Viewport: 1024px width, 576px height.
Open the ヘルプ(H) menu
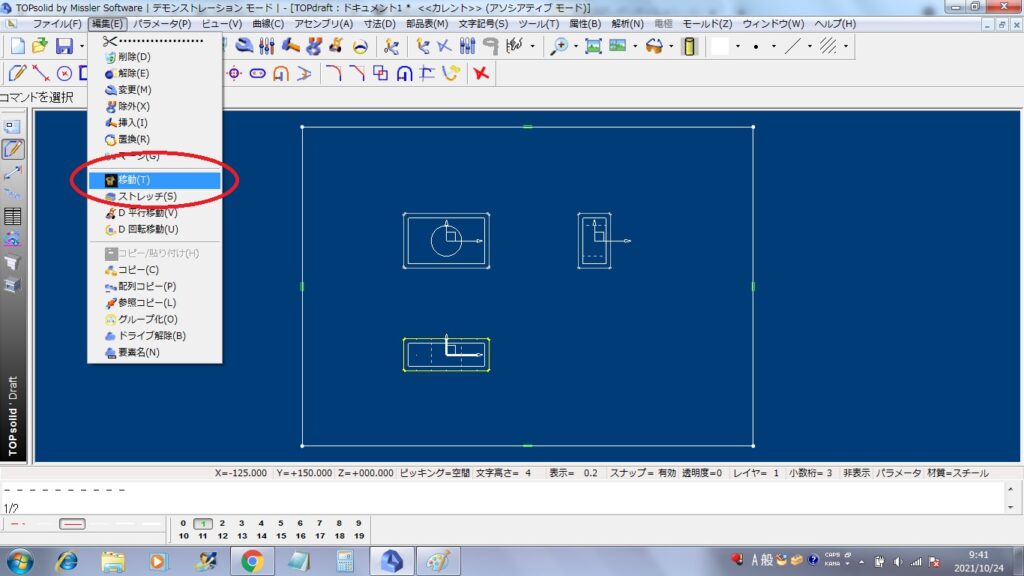pos(835,24)
